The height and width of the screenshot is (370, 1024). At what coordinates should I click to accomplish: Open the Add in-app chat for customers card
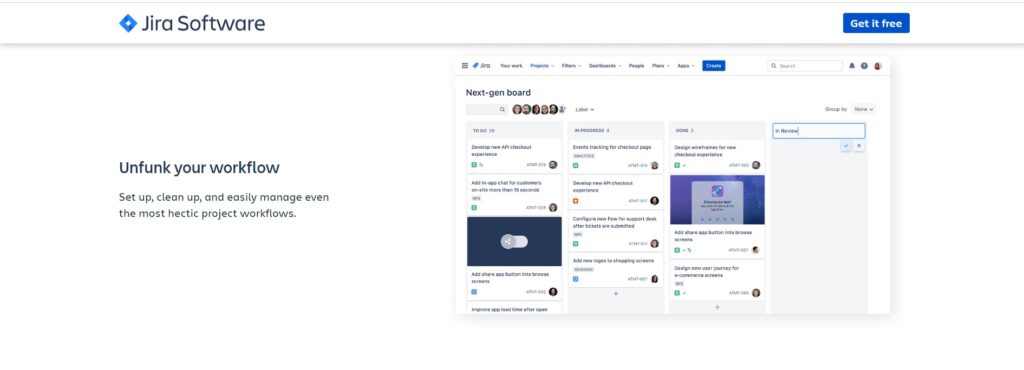(x=515, y=194)
